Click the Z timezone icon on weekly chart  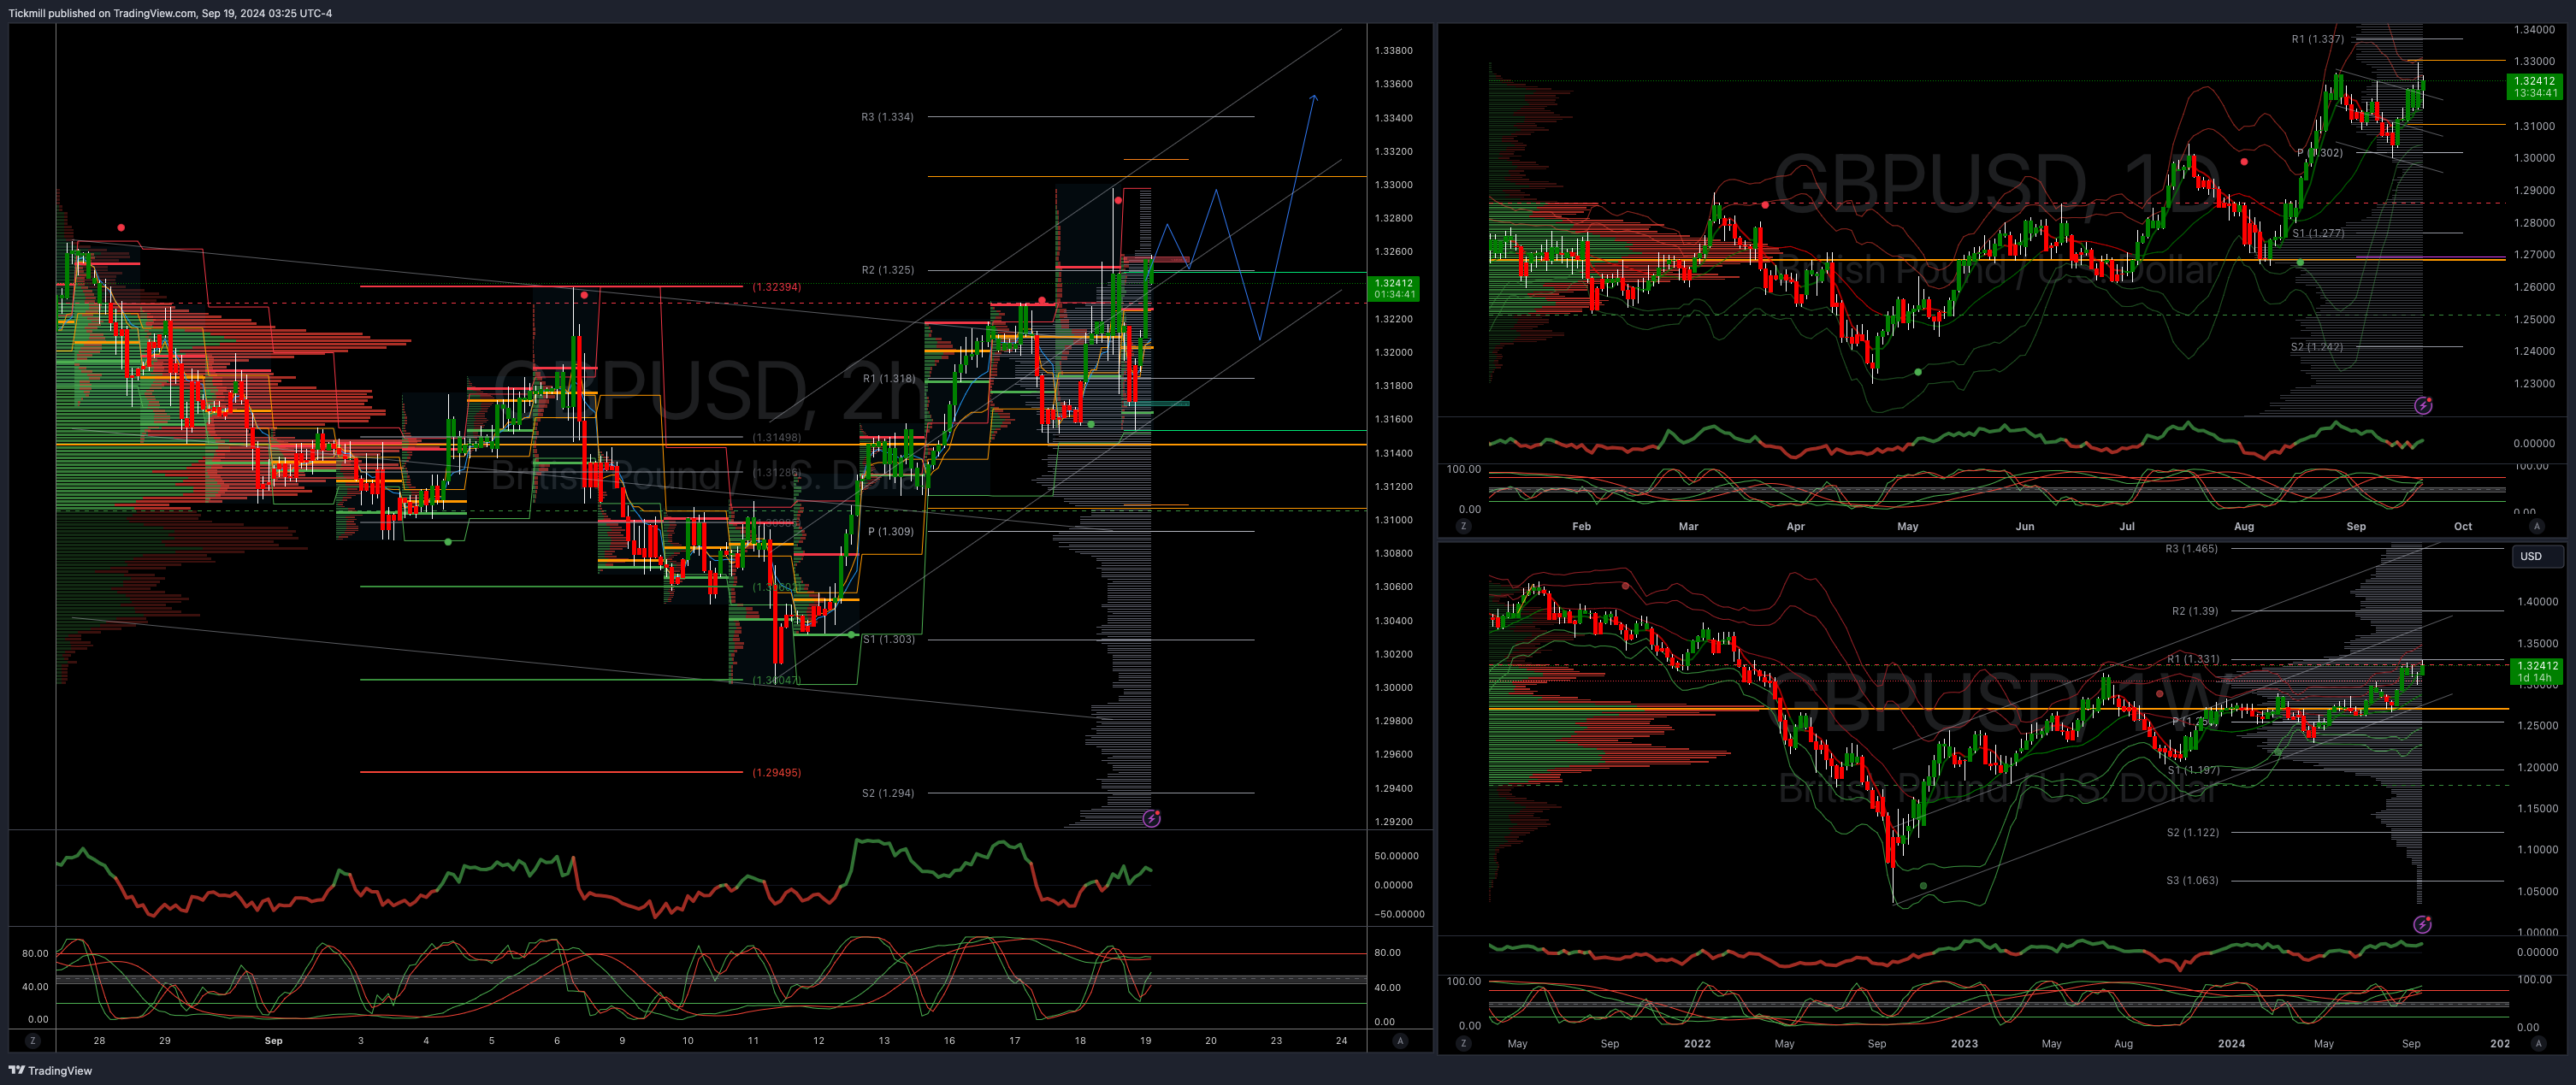(1464, 1043)
